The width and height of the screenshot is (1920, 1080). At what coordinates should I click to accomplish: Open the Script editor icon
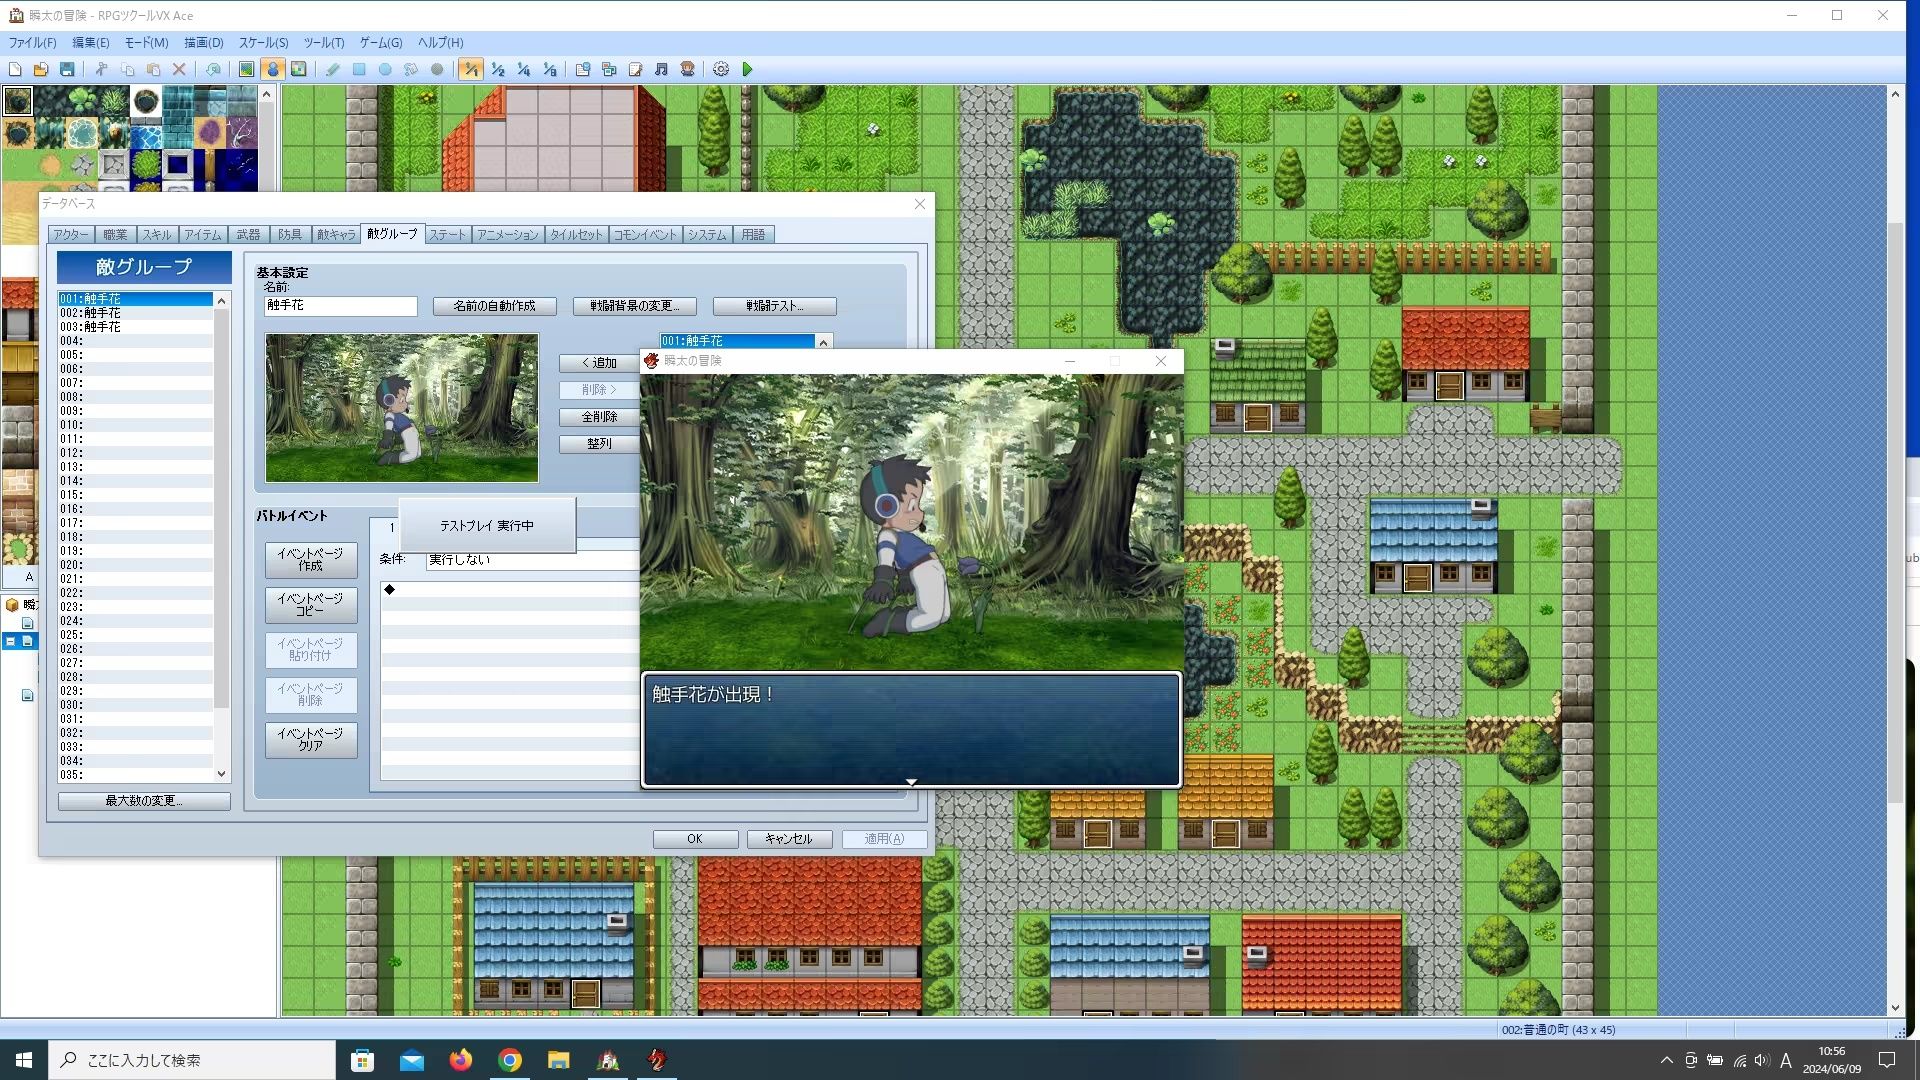[635, 69]
